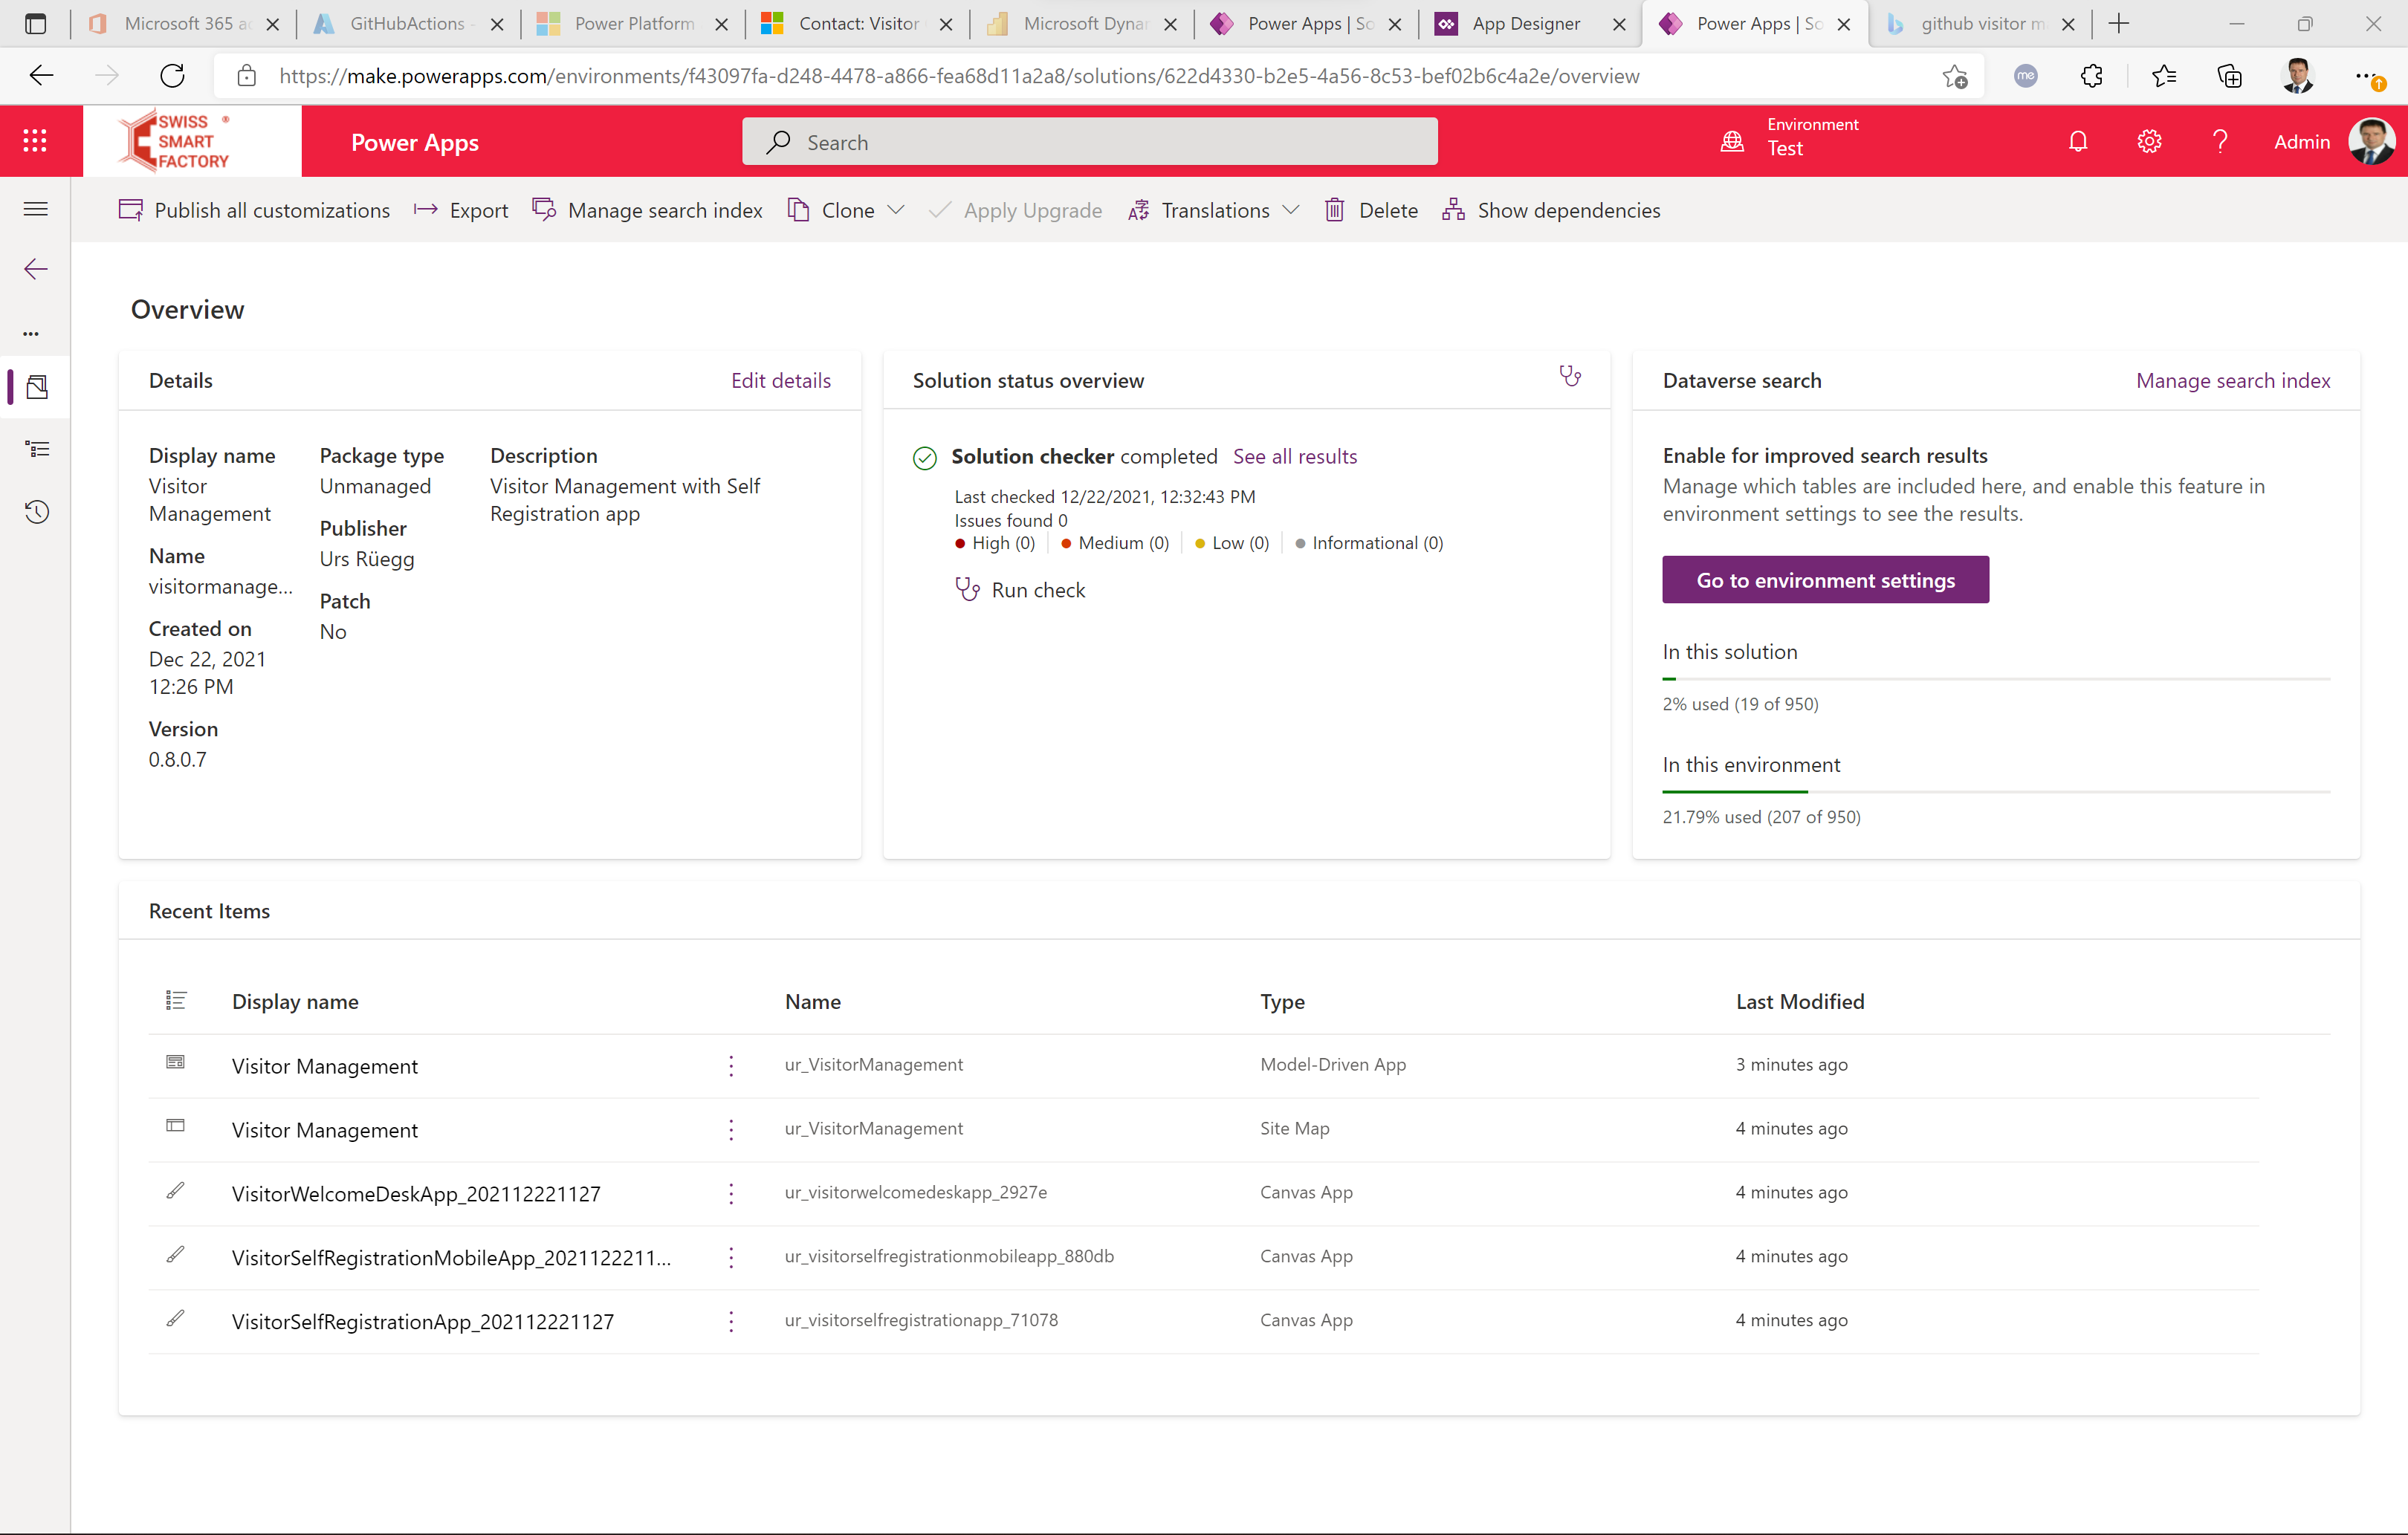2408x1535 pixels.
Task: Open the Power Apps app launcher waffle icon
Action: coord(36,141)
